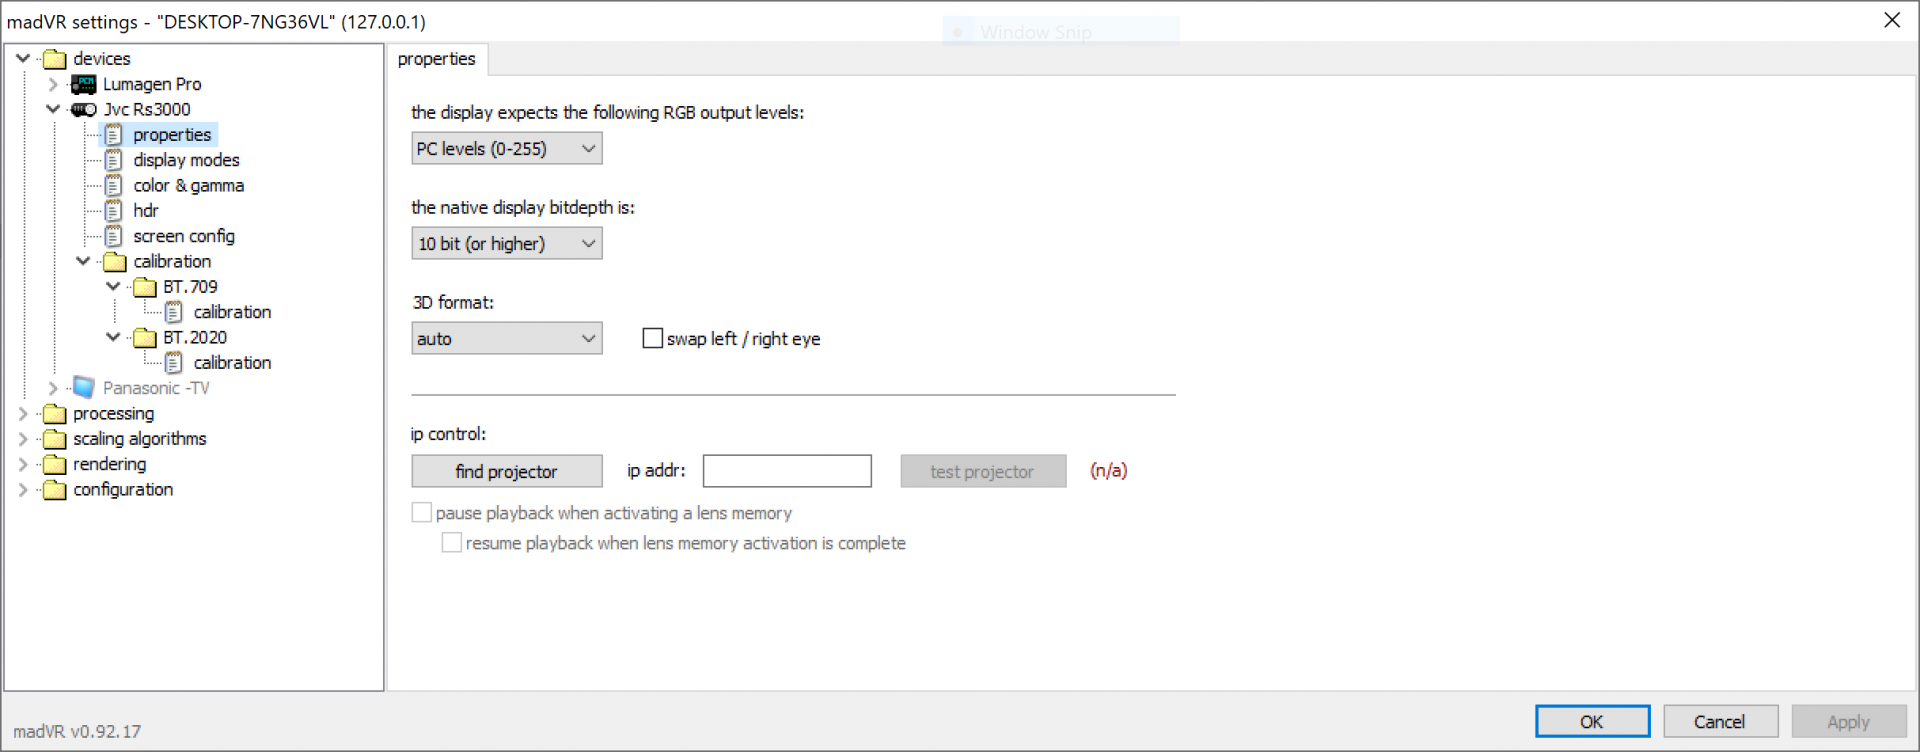Collapse the calibration folder node

click(83, 261)
